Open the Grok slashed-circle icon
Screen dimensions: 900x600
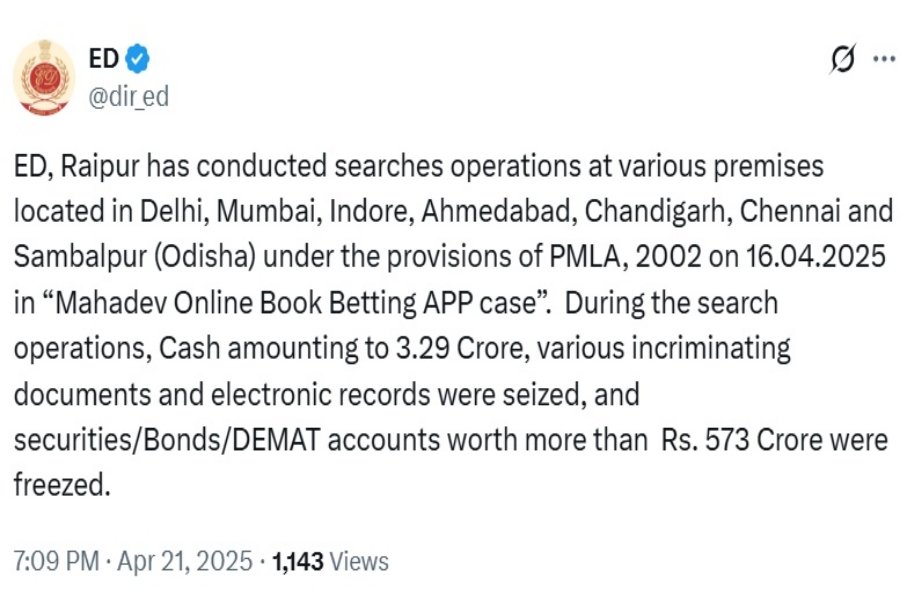click(842, 61)
